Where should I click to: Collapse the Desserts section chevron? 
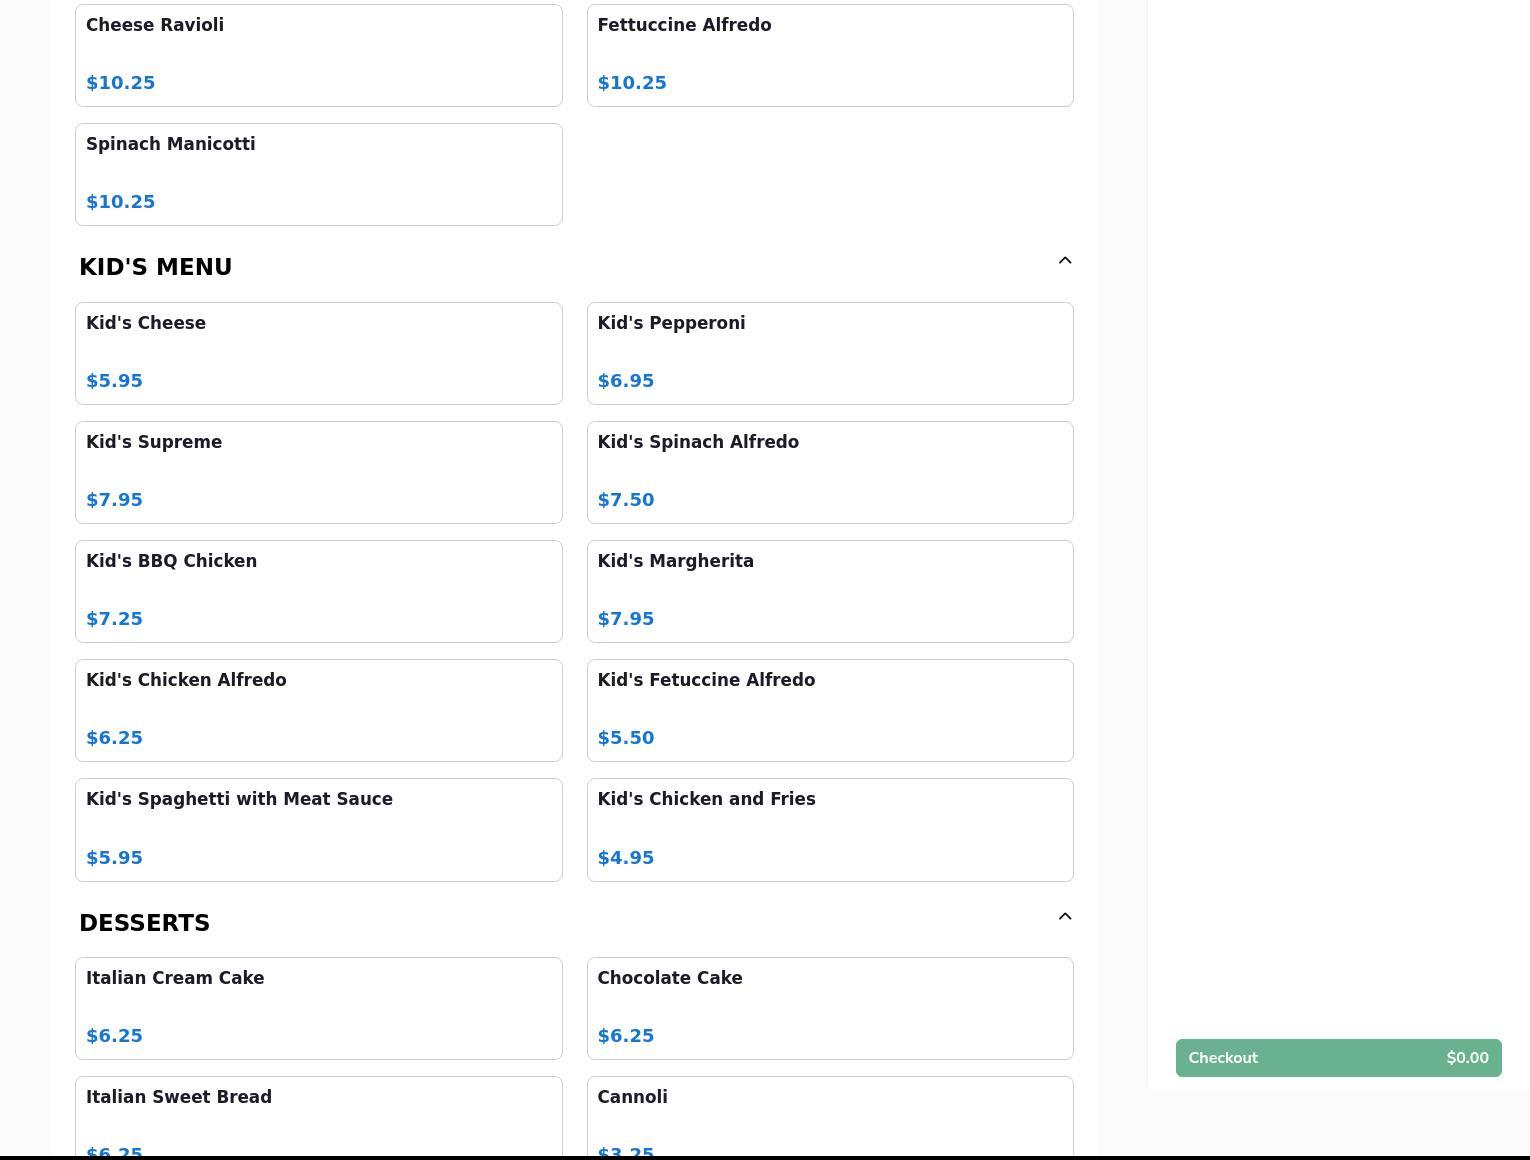pyautogui.click(x=1064, y=917)
